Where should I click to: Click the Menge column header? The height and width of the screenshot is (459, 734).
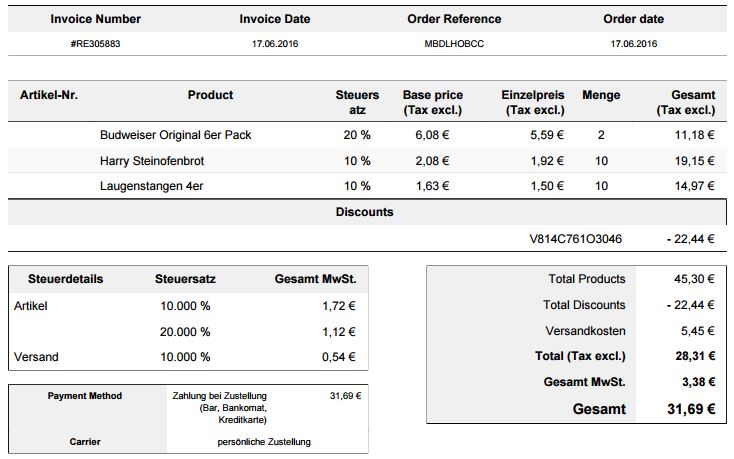pyautogui.click(x=601, y=95)
